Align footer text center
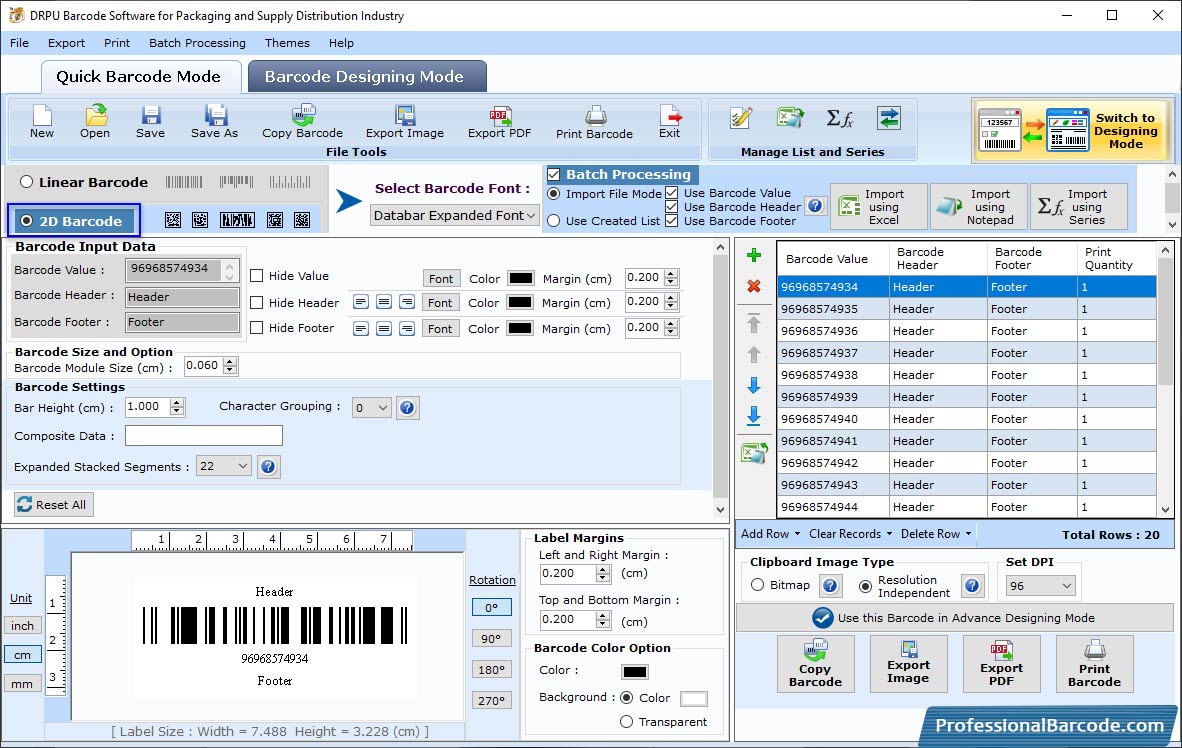 384,329
